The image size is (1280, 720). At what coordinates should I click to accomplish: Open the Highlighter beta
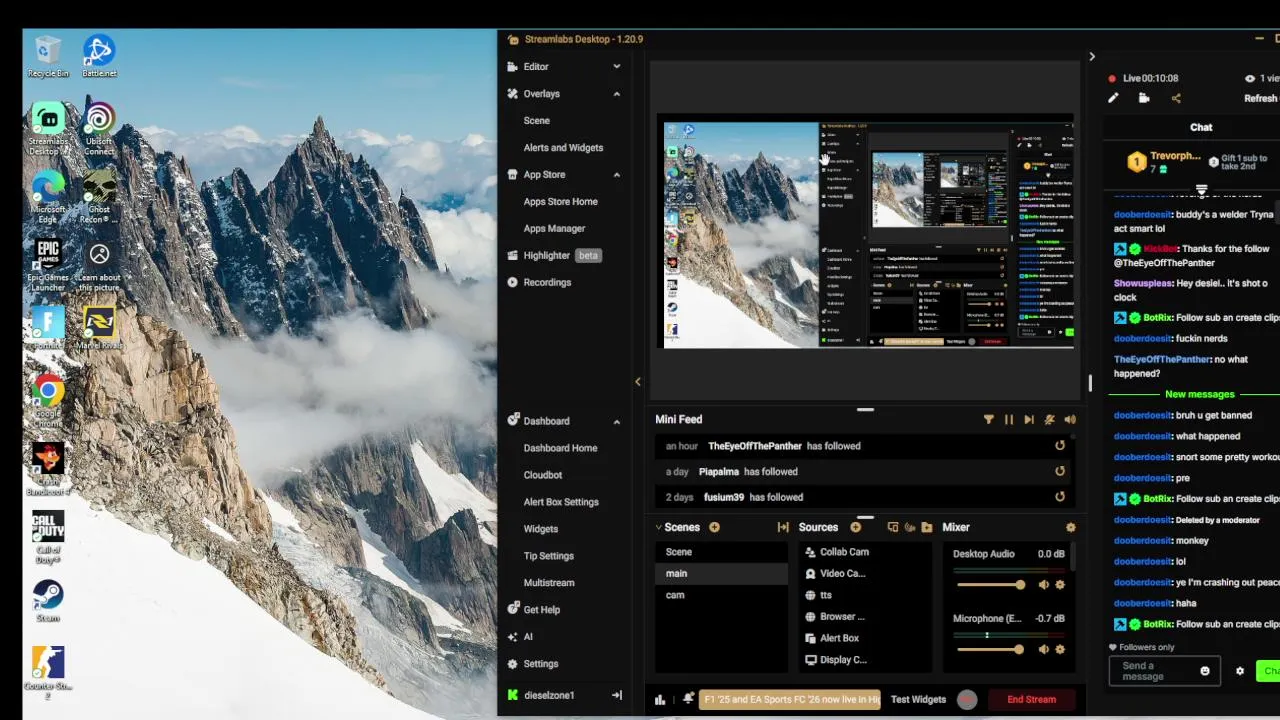pyautogui.click(x=553, y=256)
